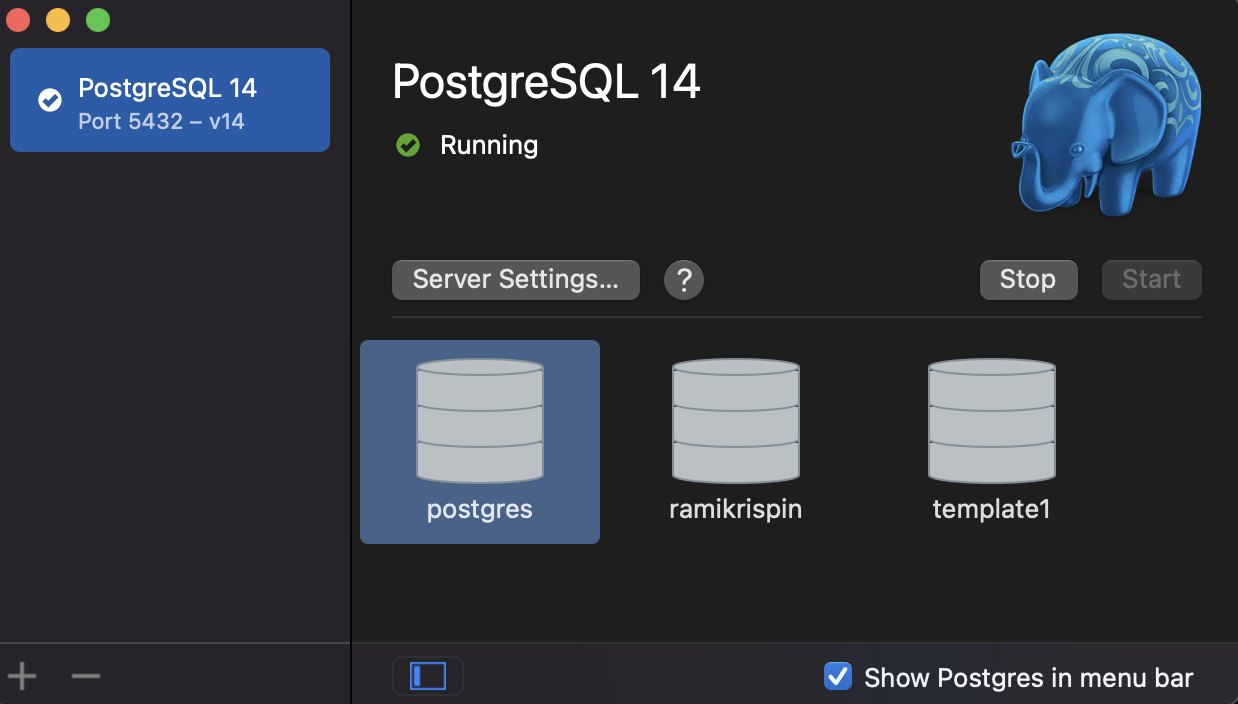Minimize window with the yellow button
Screen dimensions: 1238x704
(58, 20)
